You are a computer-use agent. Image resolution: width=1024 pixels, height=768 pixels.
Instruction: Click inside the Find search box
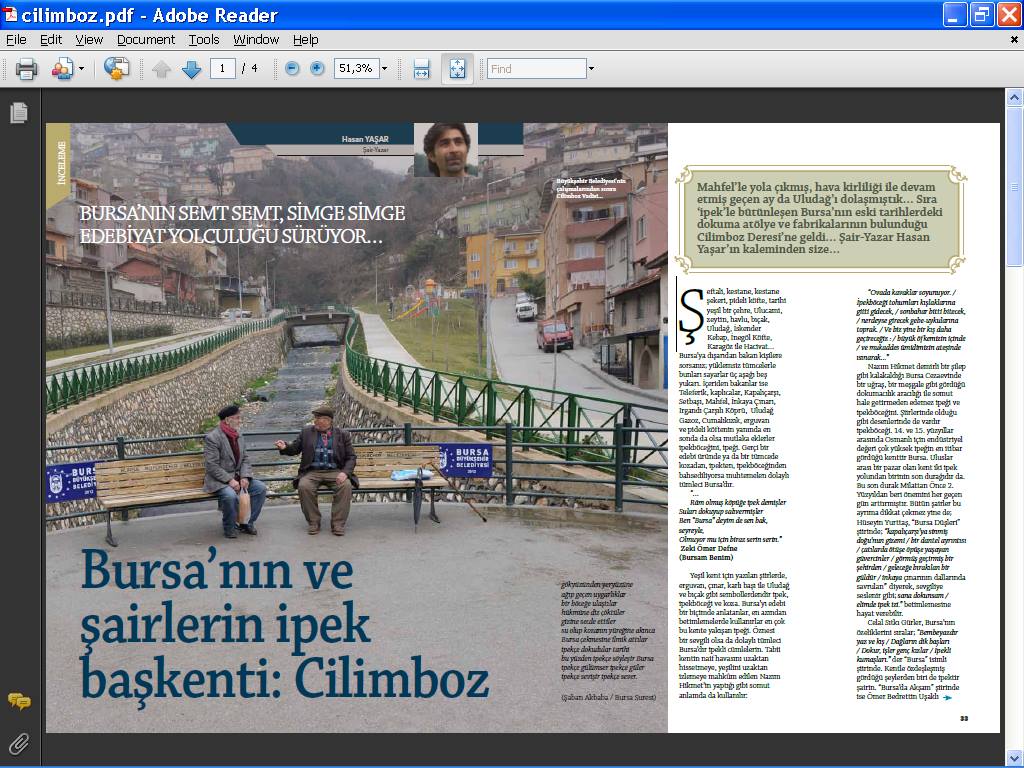537,69
